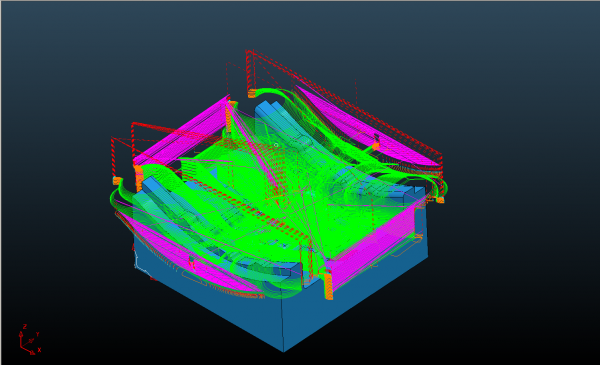Select the X axis label on triad

[x=39, y=350]
